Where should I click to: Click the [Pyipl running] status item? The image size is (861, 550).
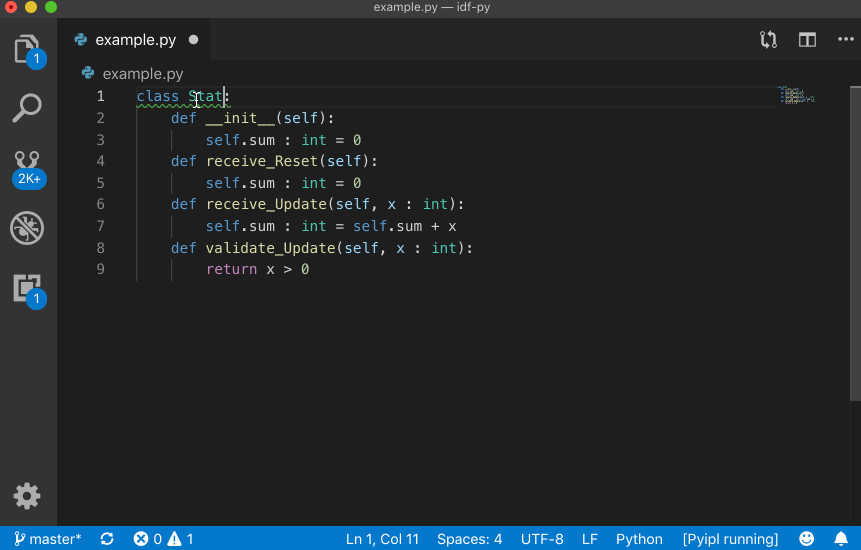click(730, 539)
